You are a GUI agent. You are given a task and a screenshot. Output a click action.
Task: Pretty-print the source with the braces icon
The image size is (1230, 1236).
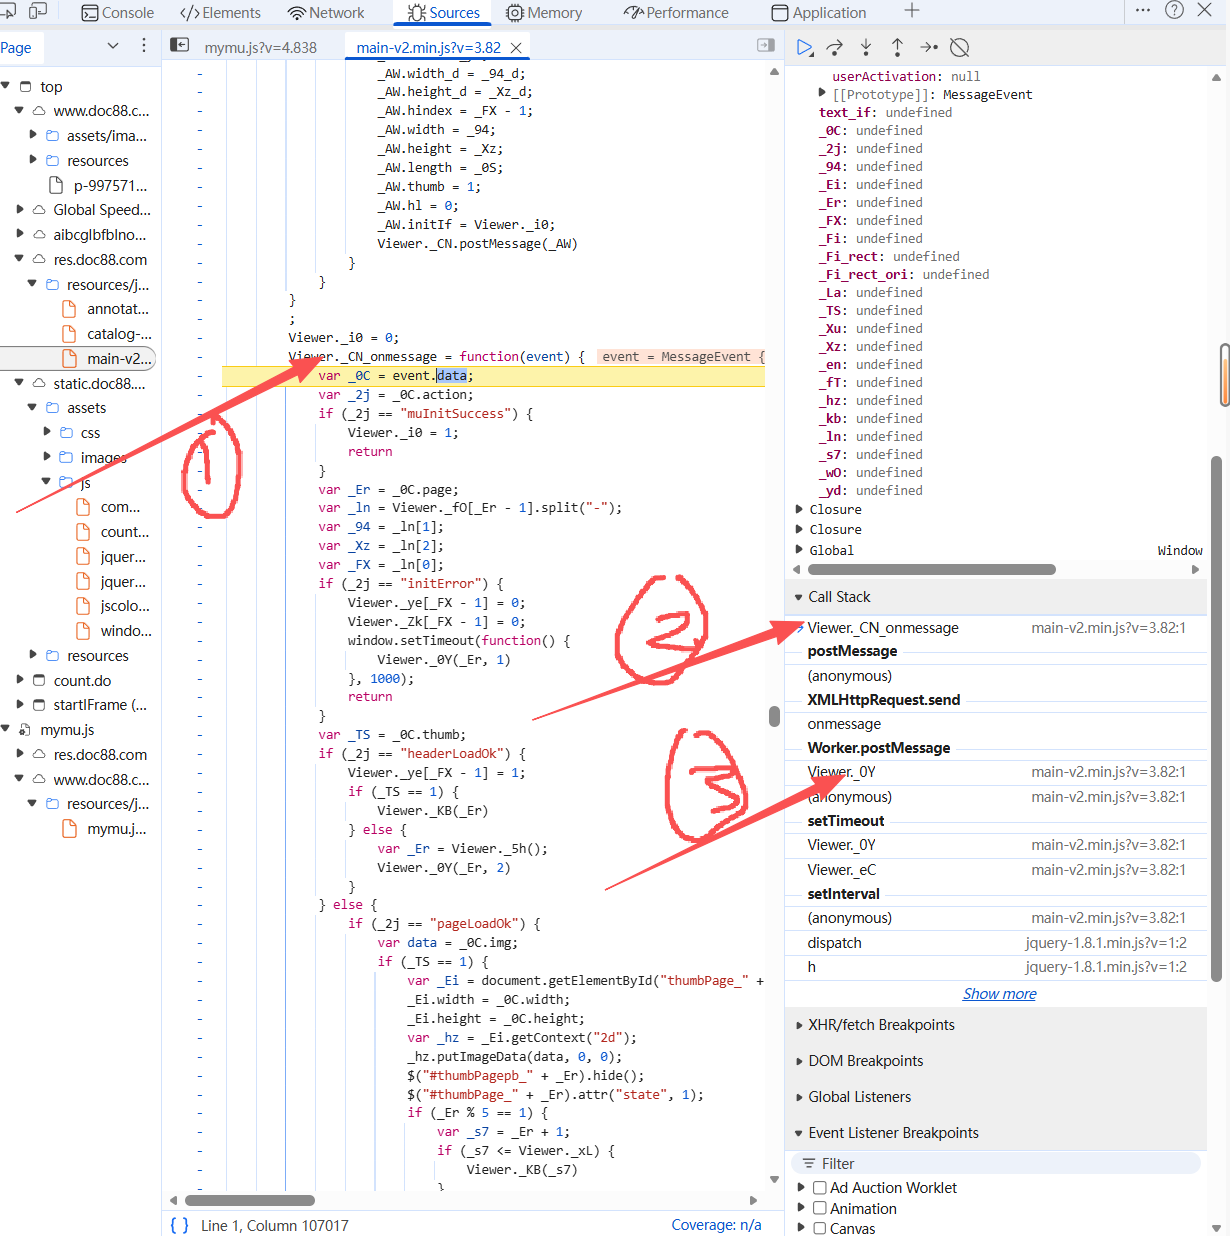(180, 1225)
